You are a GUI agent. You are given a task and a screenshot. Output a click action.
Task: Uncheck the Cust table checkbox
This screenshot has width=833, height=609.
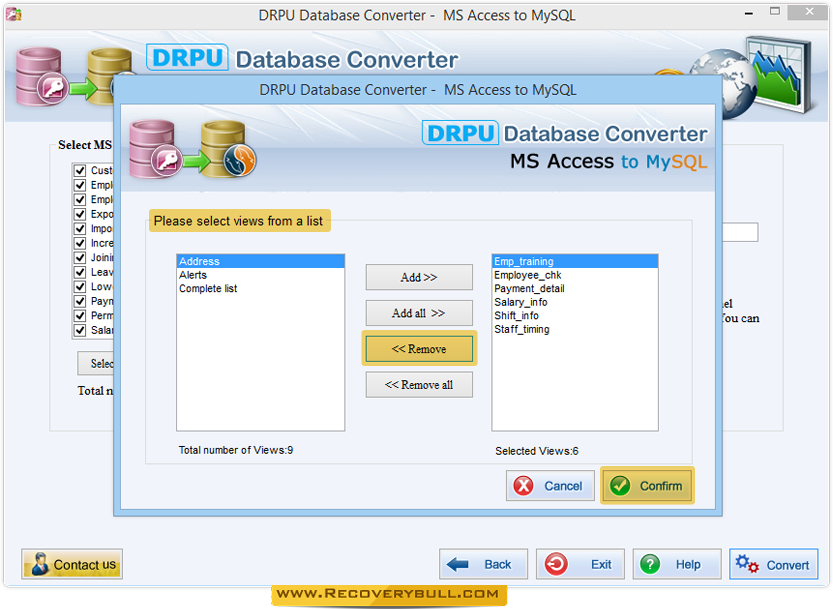tap(80, 171)
